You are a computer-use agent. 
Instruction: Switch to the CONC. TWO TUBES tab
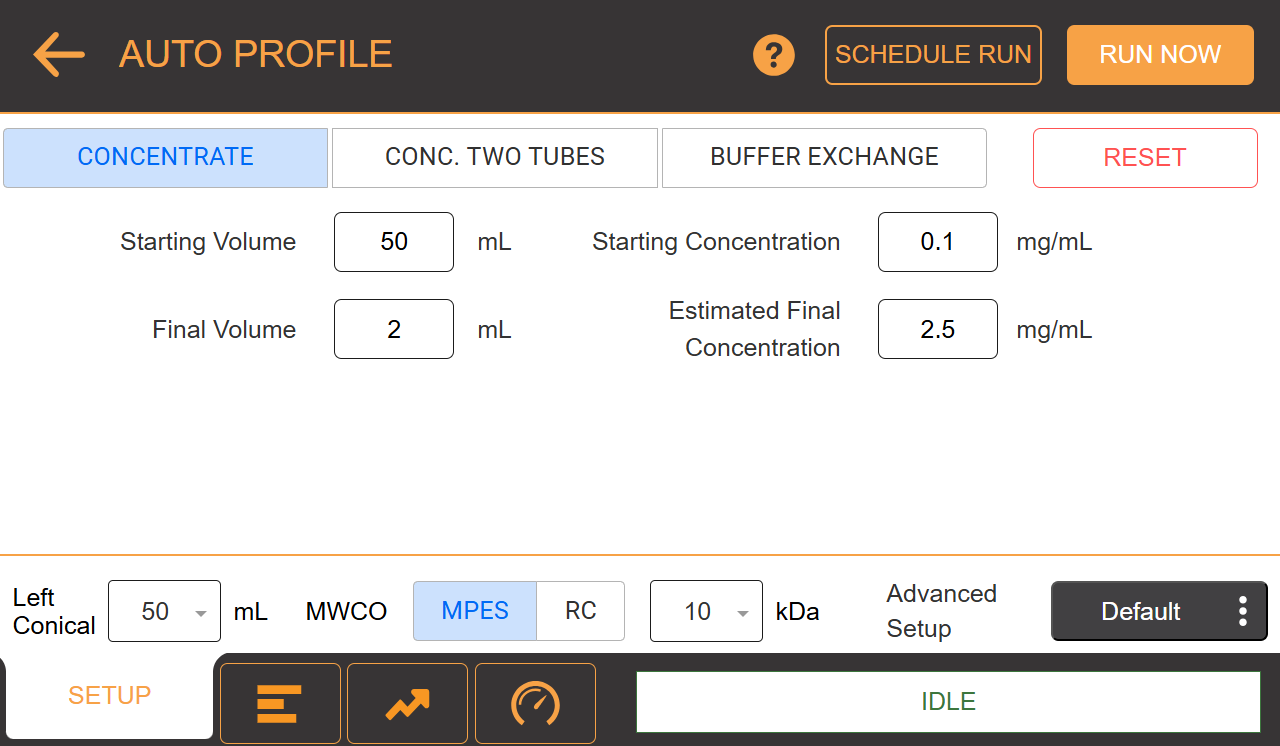[x=495, y=157]
